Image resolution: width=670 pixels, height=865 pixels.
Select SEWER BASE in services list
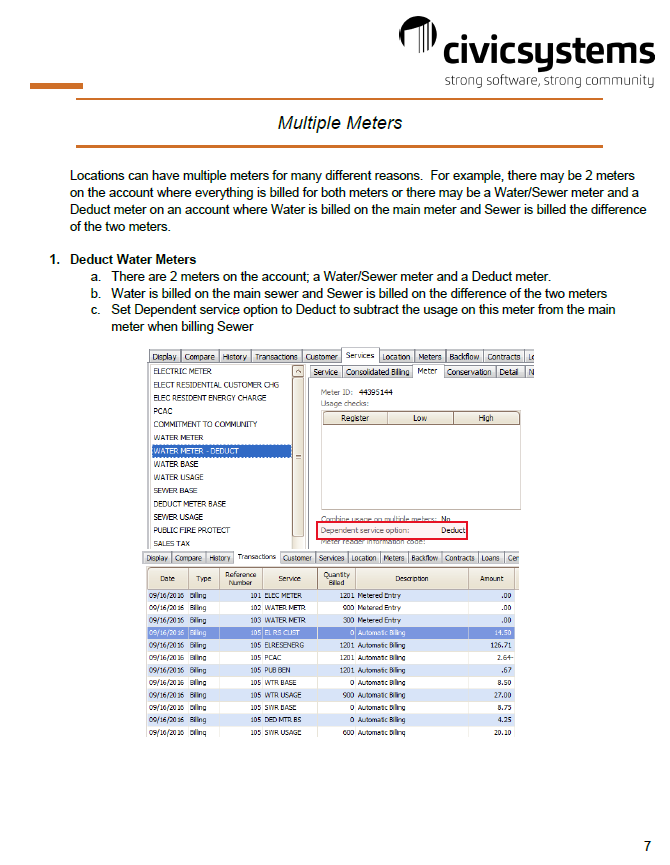(175, 490)
